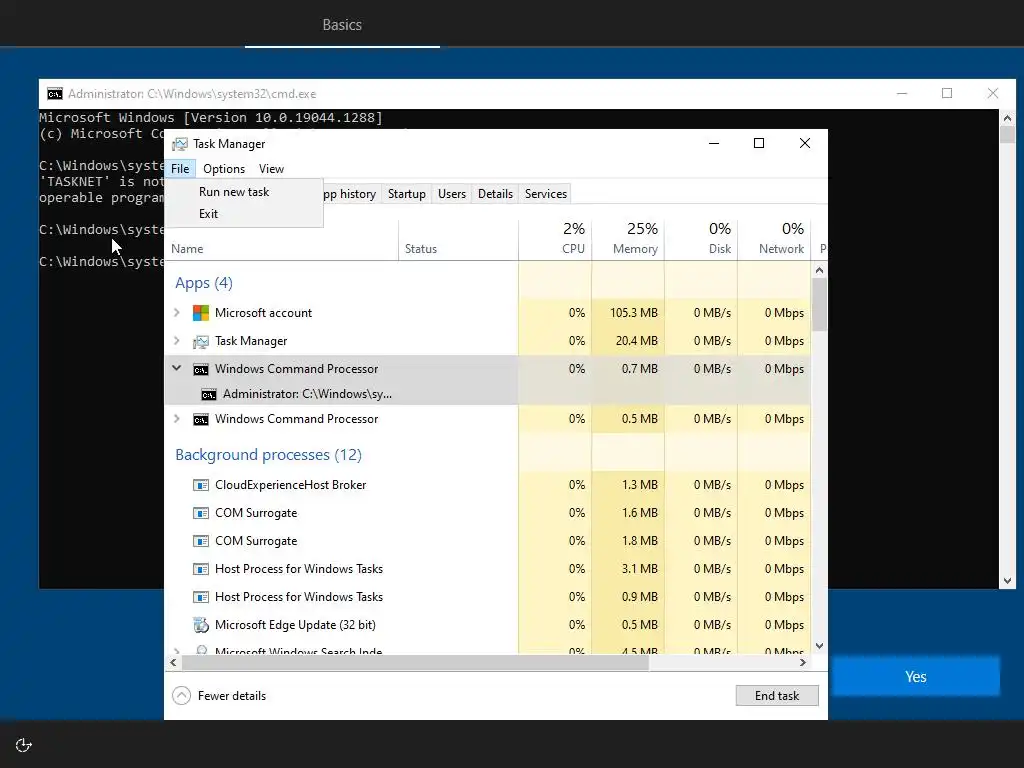Click icon of COM Surrogate using 1.6 MB
The height and width of the screenshot is (768, 1024).
click(200, 513)
